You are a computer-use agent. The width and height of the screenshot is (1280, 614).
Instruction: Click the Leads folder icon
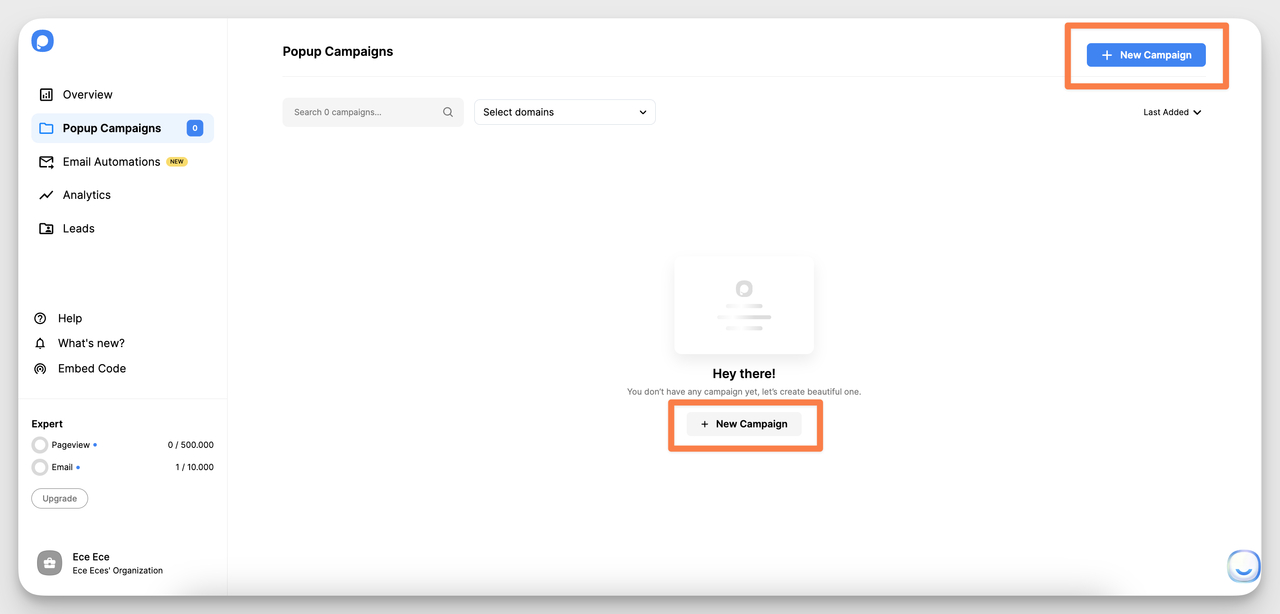click(46, 229)
